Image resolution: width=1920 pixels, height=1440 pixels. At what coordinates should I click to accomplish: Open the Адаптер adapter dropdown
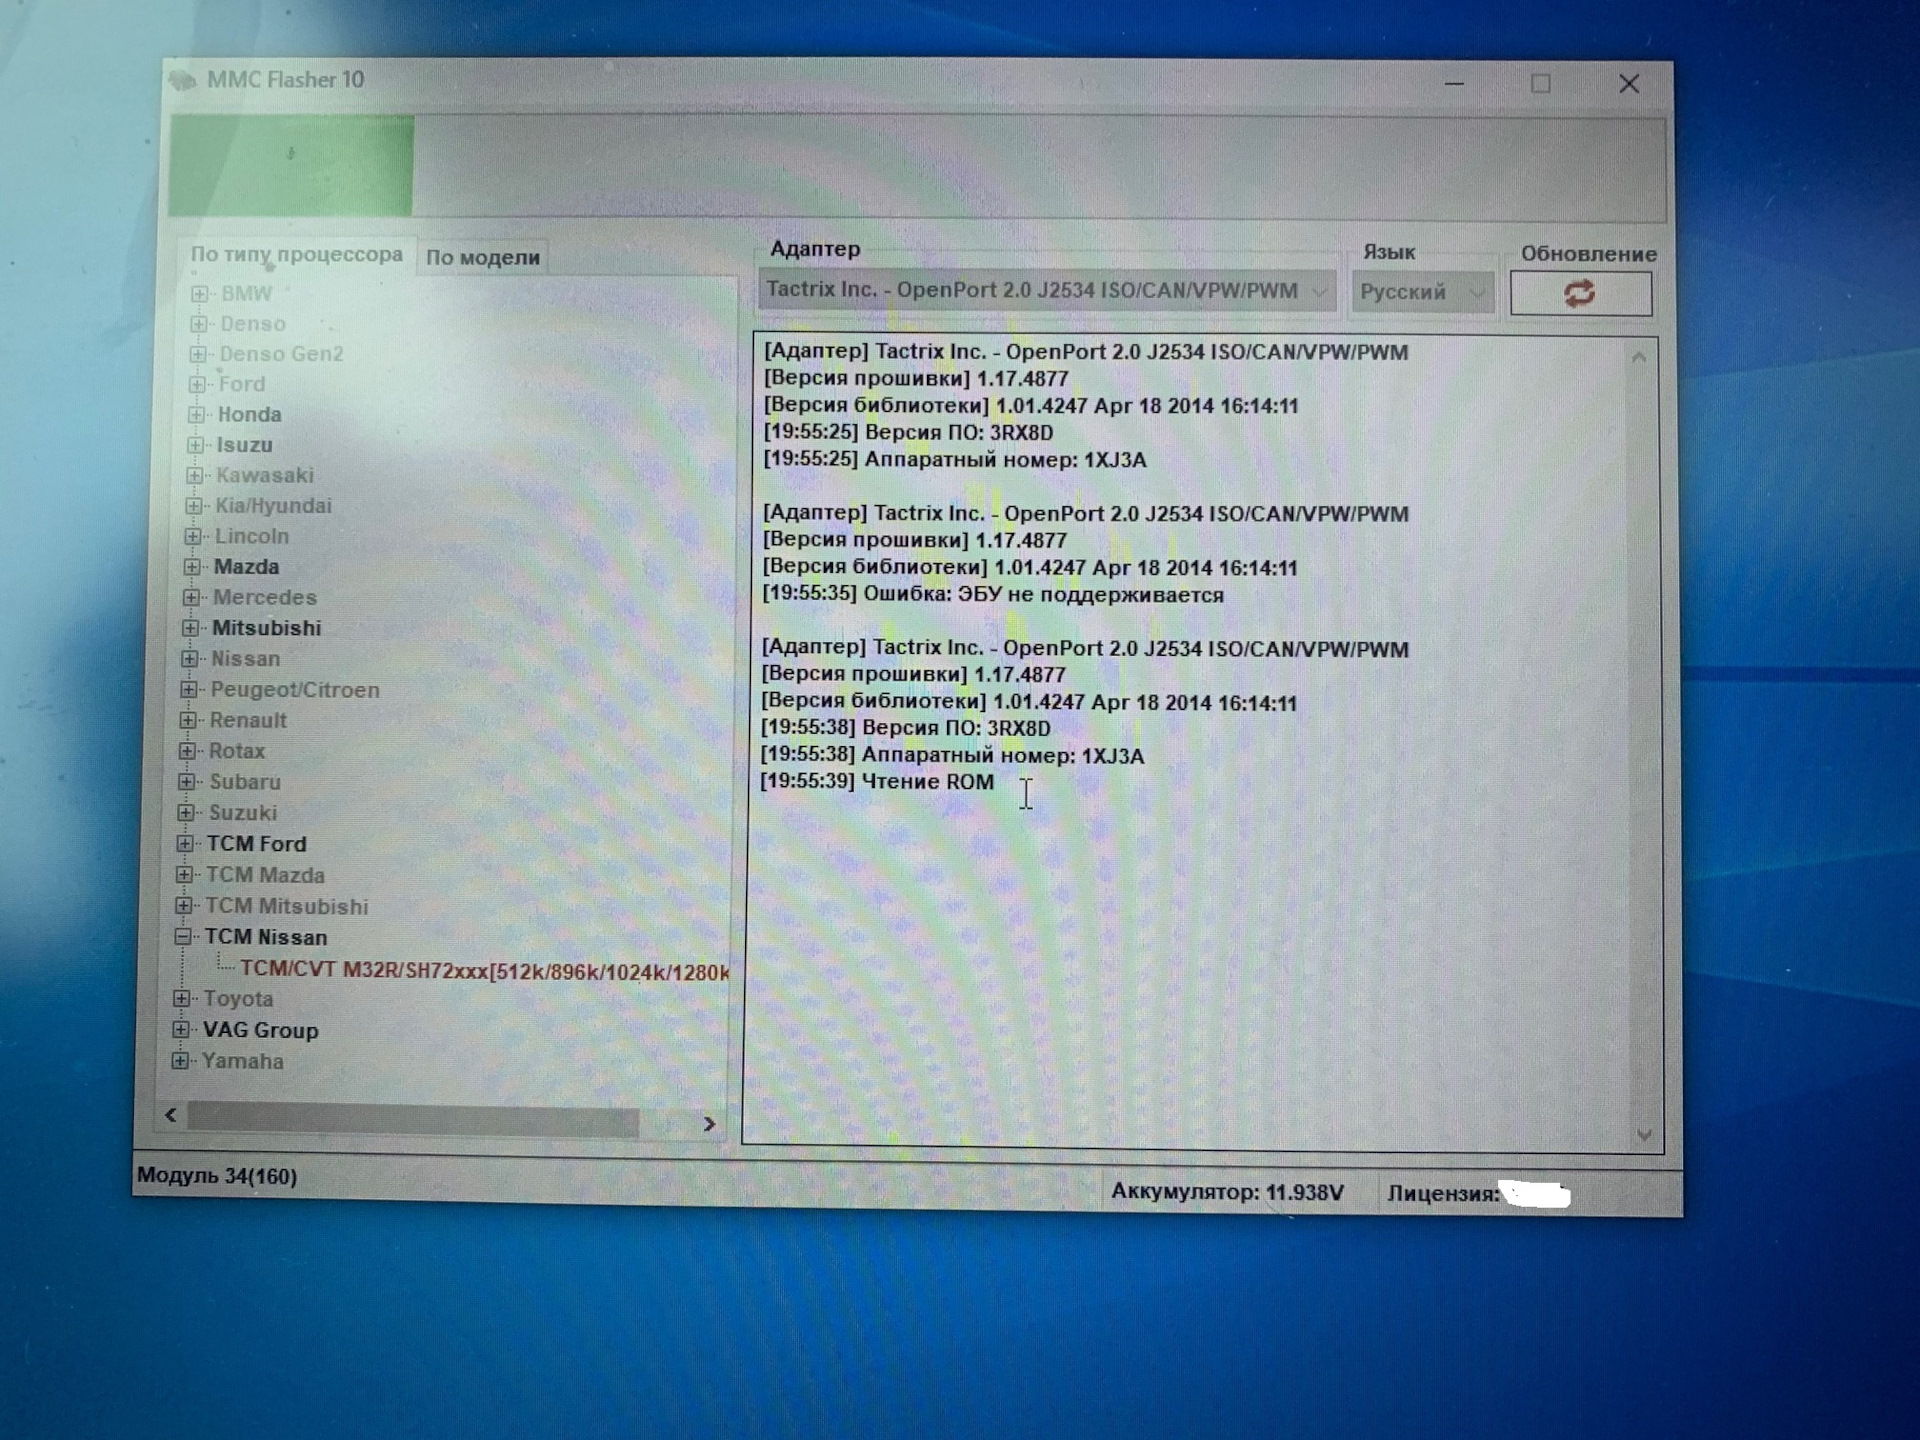pyautogui.click(x=1046, y=290)
